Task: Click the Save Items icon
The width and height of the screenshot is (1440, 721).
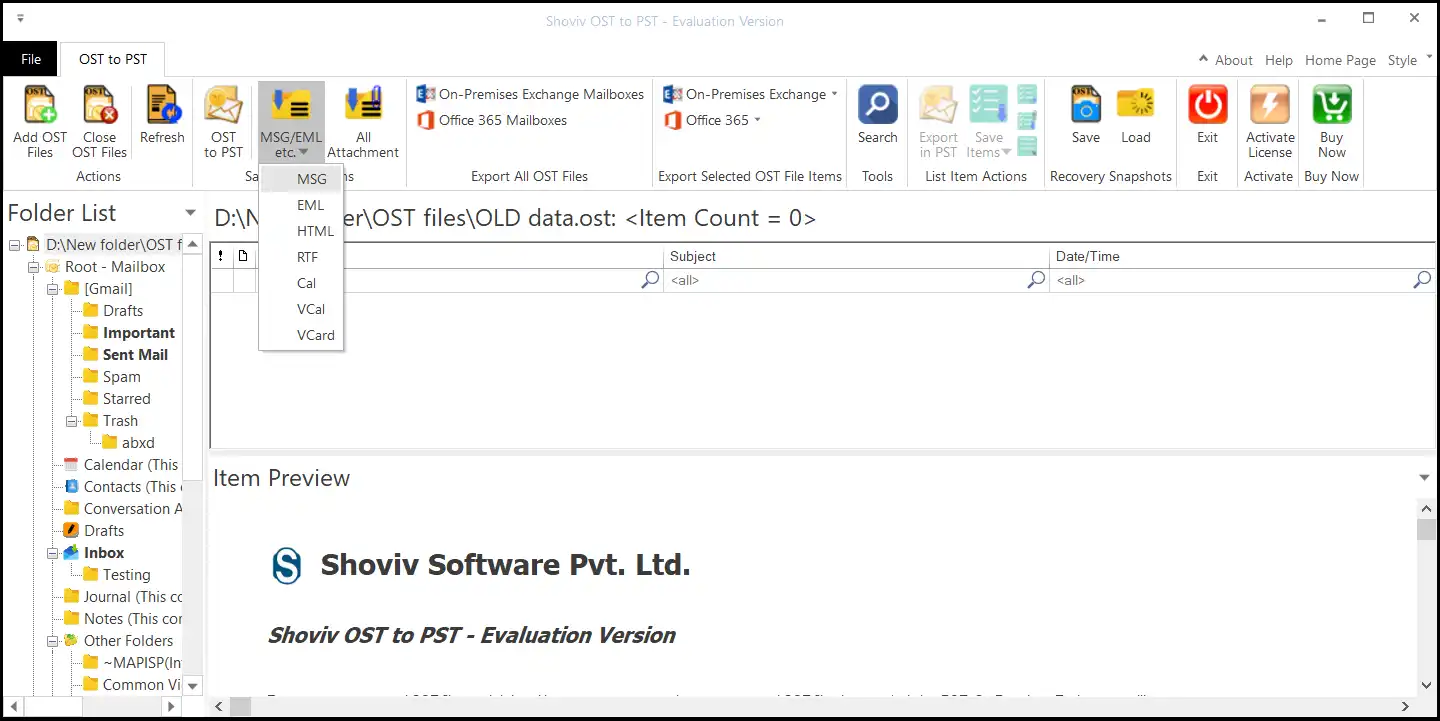Action: (x=988, y=105)
